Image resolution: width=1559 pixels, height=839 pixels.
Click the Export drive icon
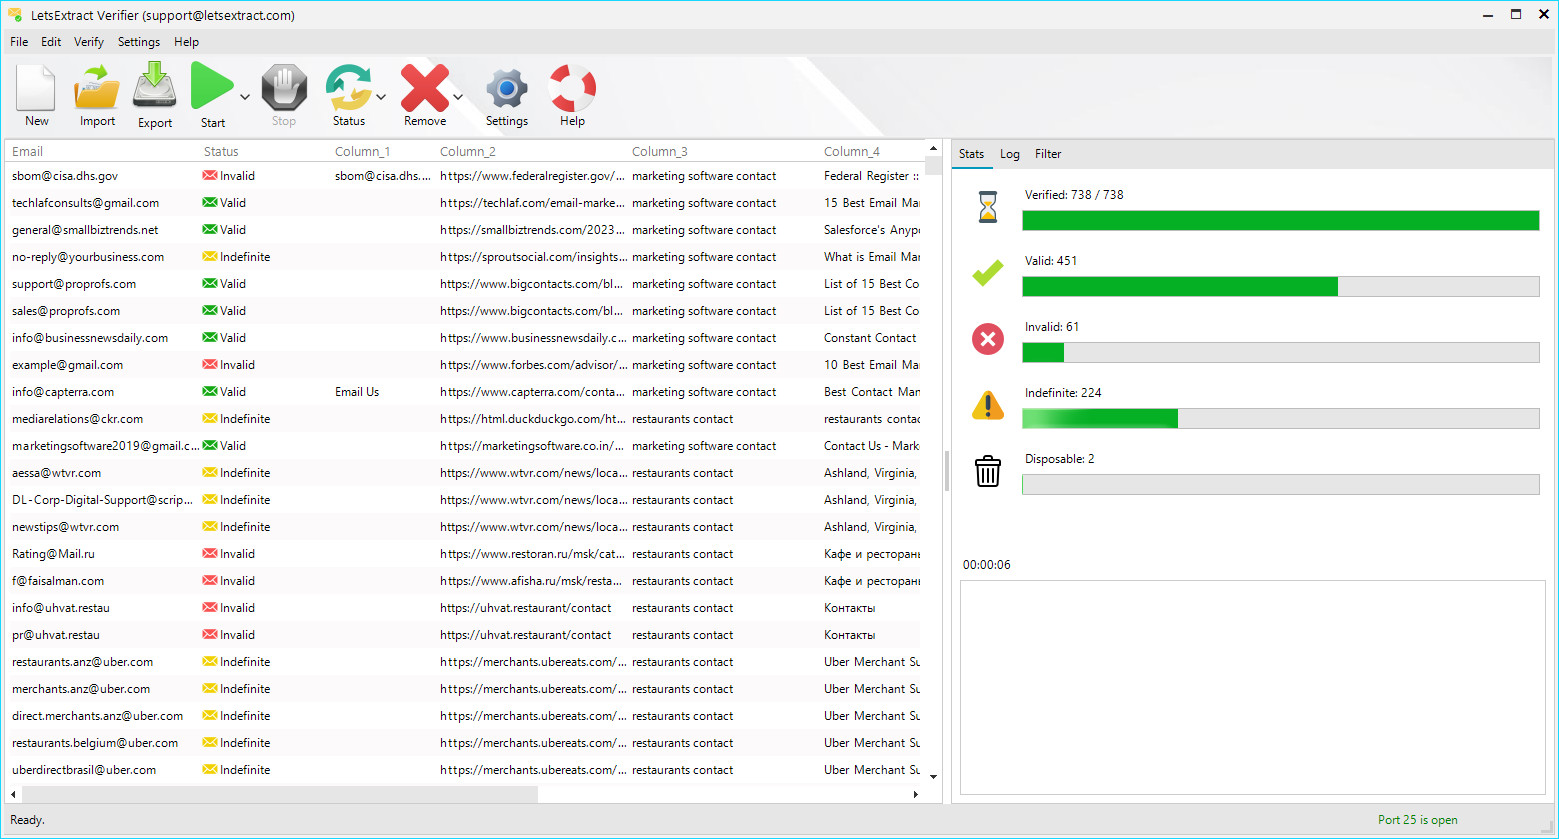click(155, 87)
